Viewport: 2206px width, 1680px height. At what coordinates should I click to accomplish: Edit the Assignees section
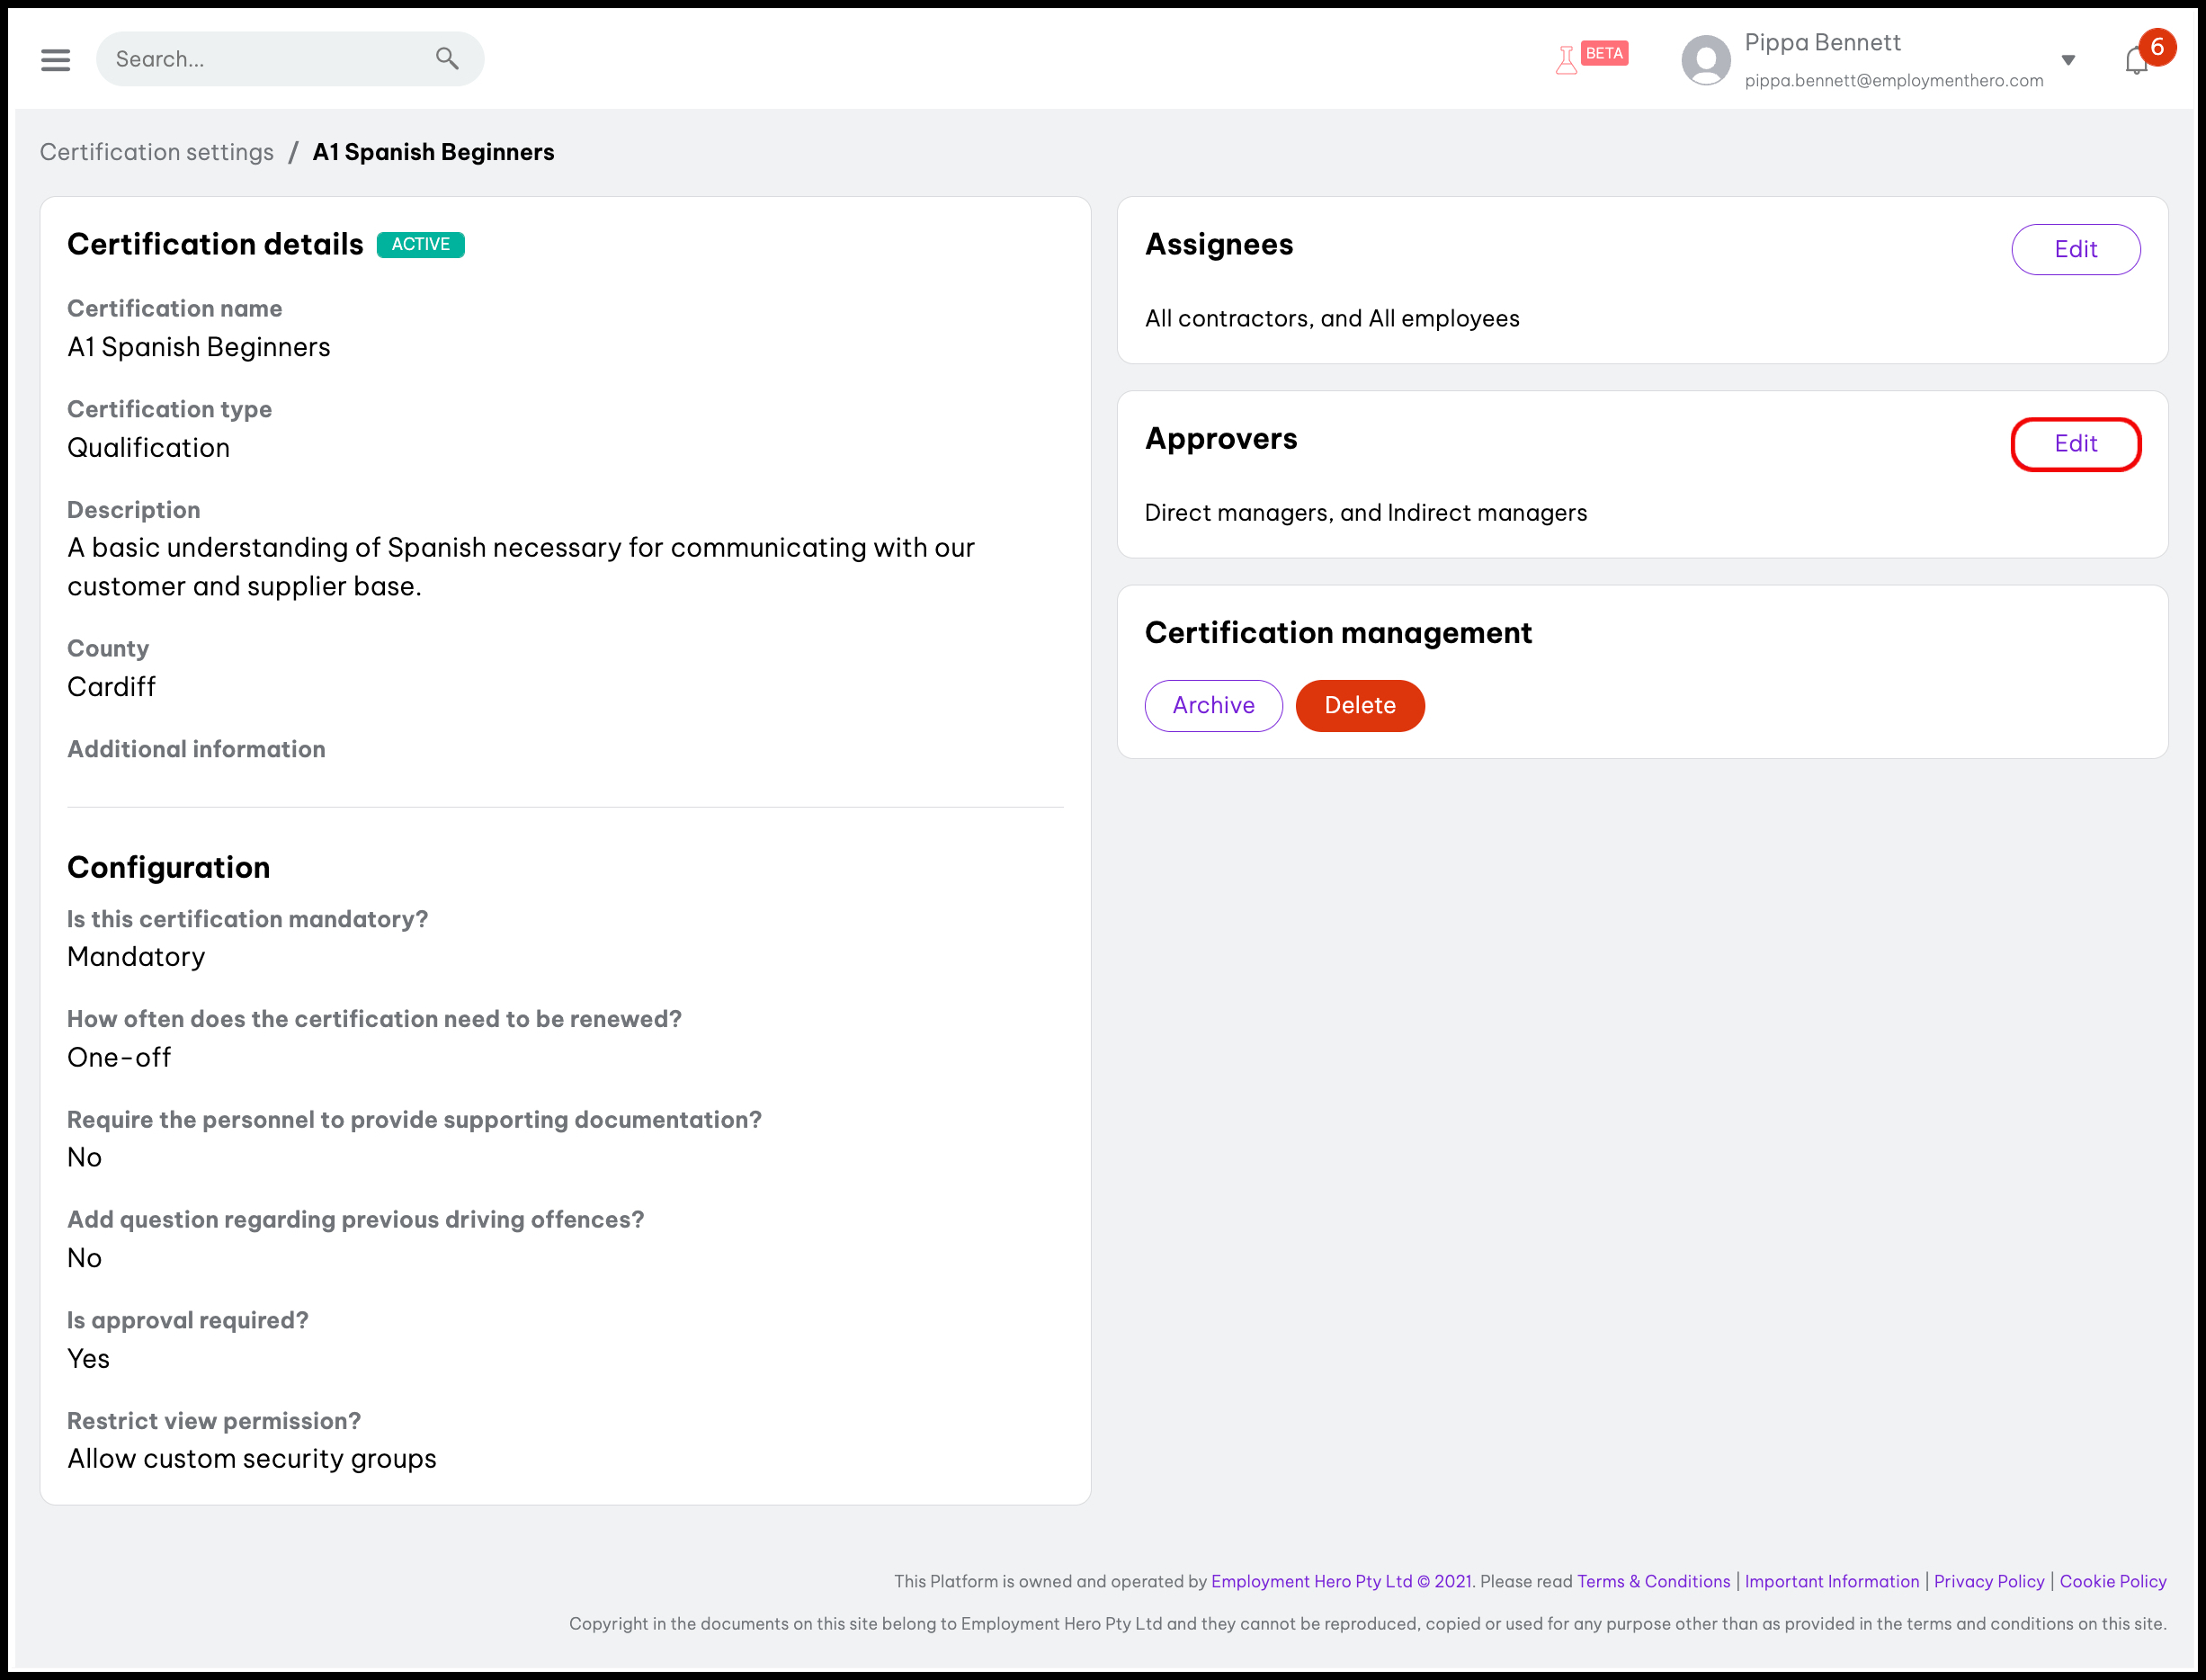[x=2075, y=249]
